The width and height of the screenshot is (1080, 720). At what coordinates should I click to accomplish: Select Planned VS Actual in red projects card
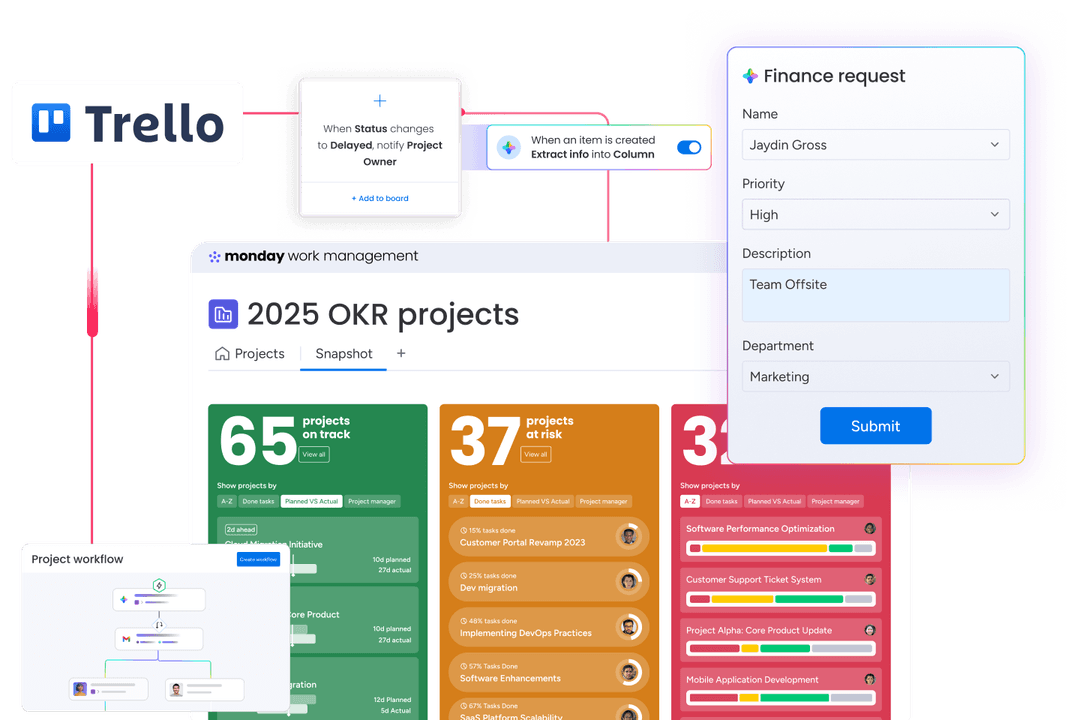click(x=774, y=502)
